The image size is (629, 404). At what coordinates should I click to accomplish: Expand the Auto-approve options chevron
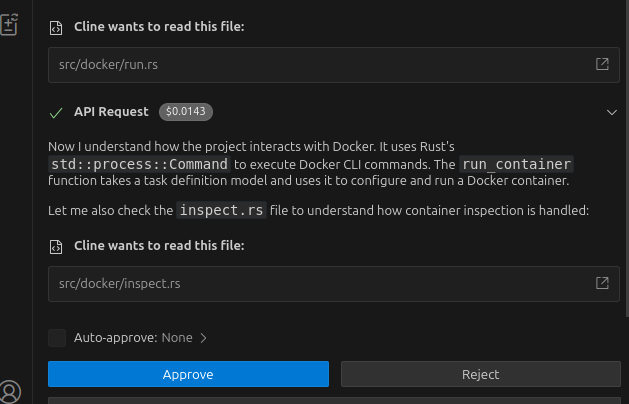[204, 338]
